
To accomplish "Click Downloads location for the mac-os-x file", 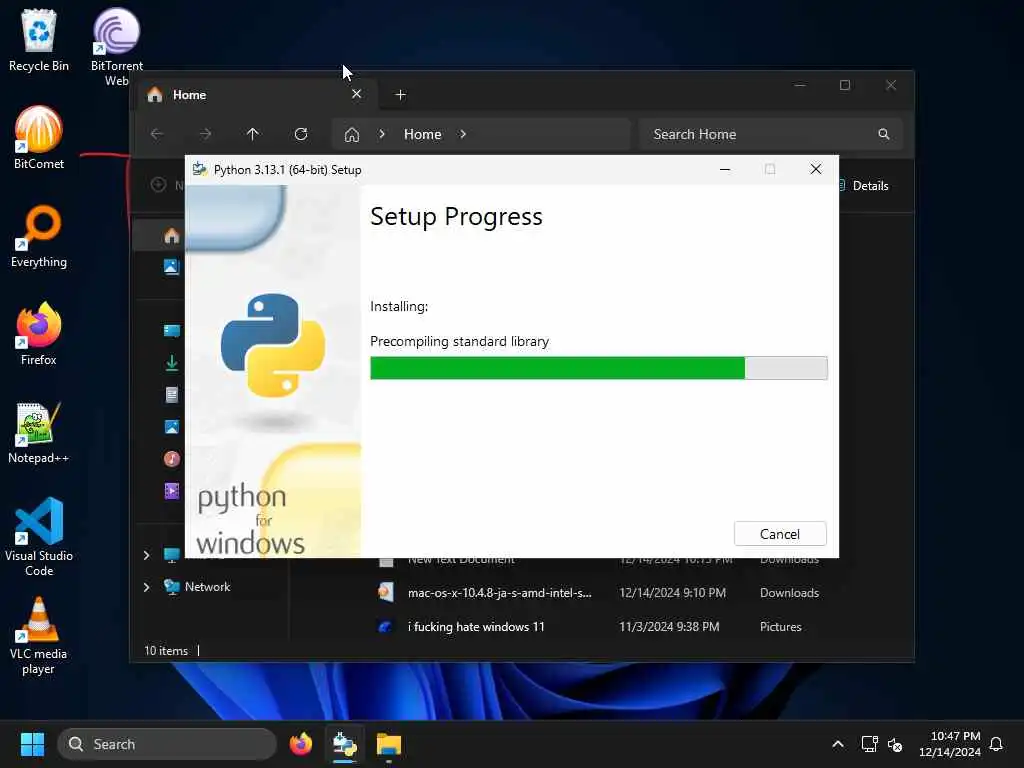I will (x=789, y=592).
